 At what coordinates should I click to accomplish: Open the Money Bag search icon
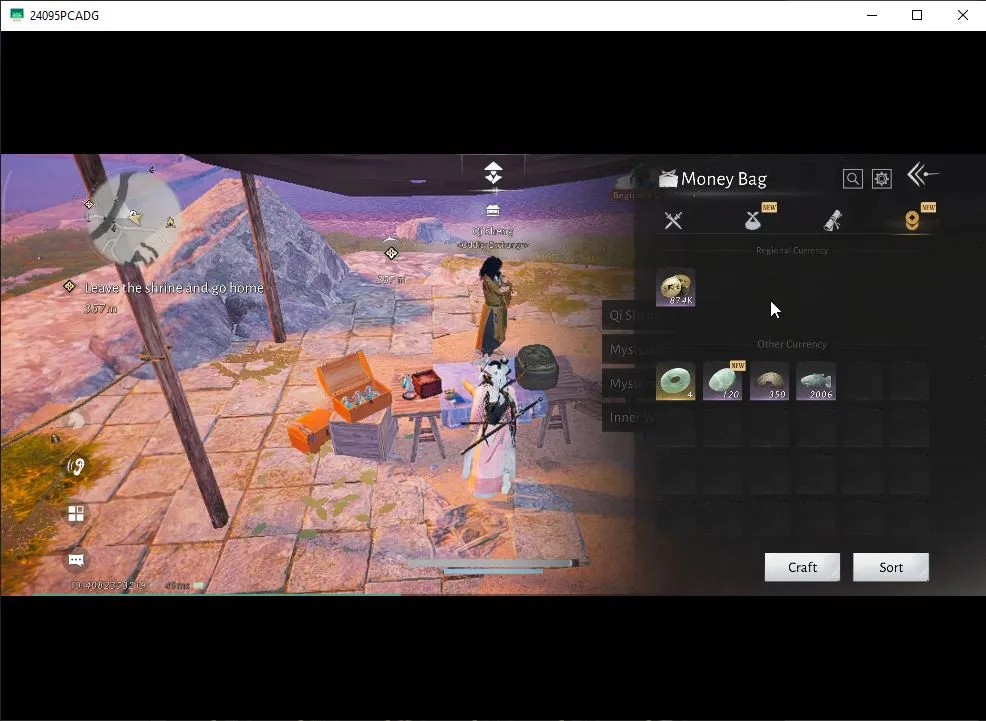click(852, 179)
